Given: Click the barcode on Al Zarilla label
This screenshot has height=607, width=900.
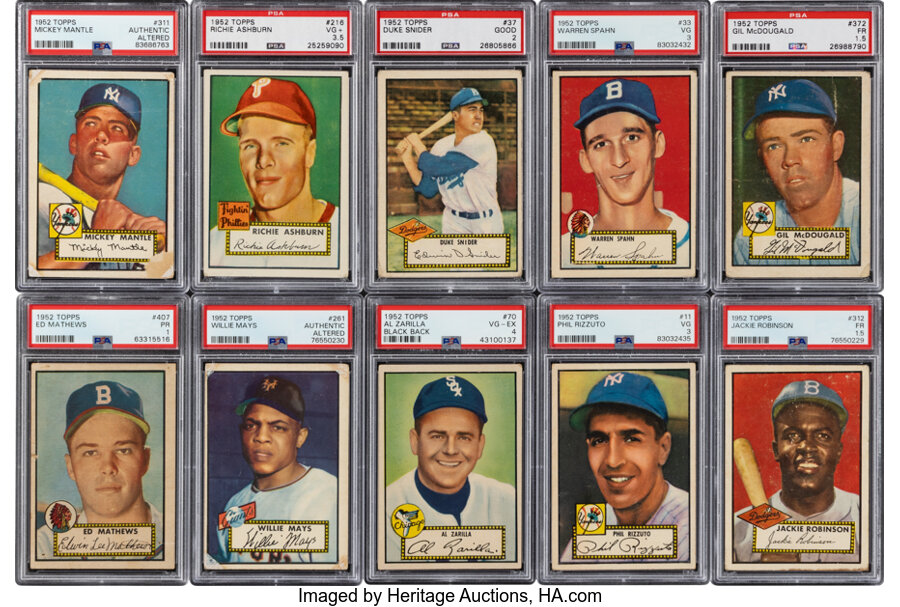Looking at the screenshot, I should pos(402,340).
